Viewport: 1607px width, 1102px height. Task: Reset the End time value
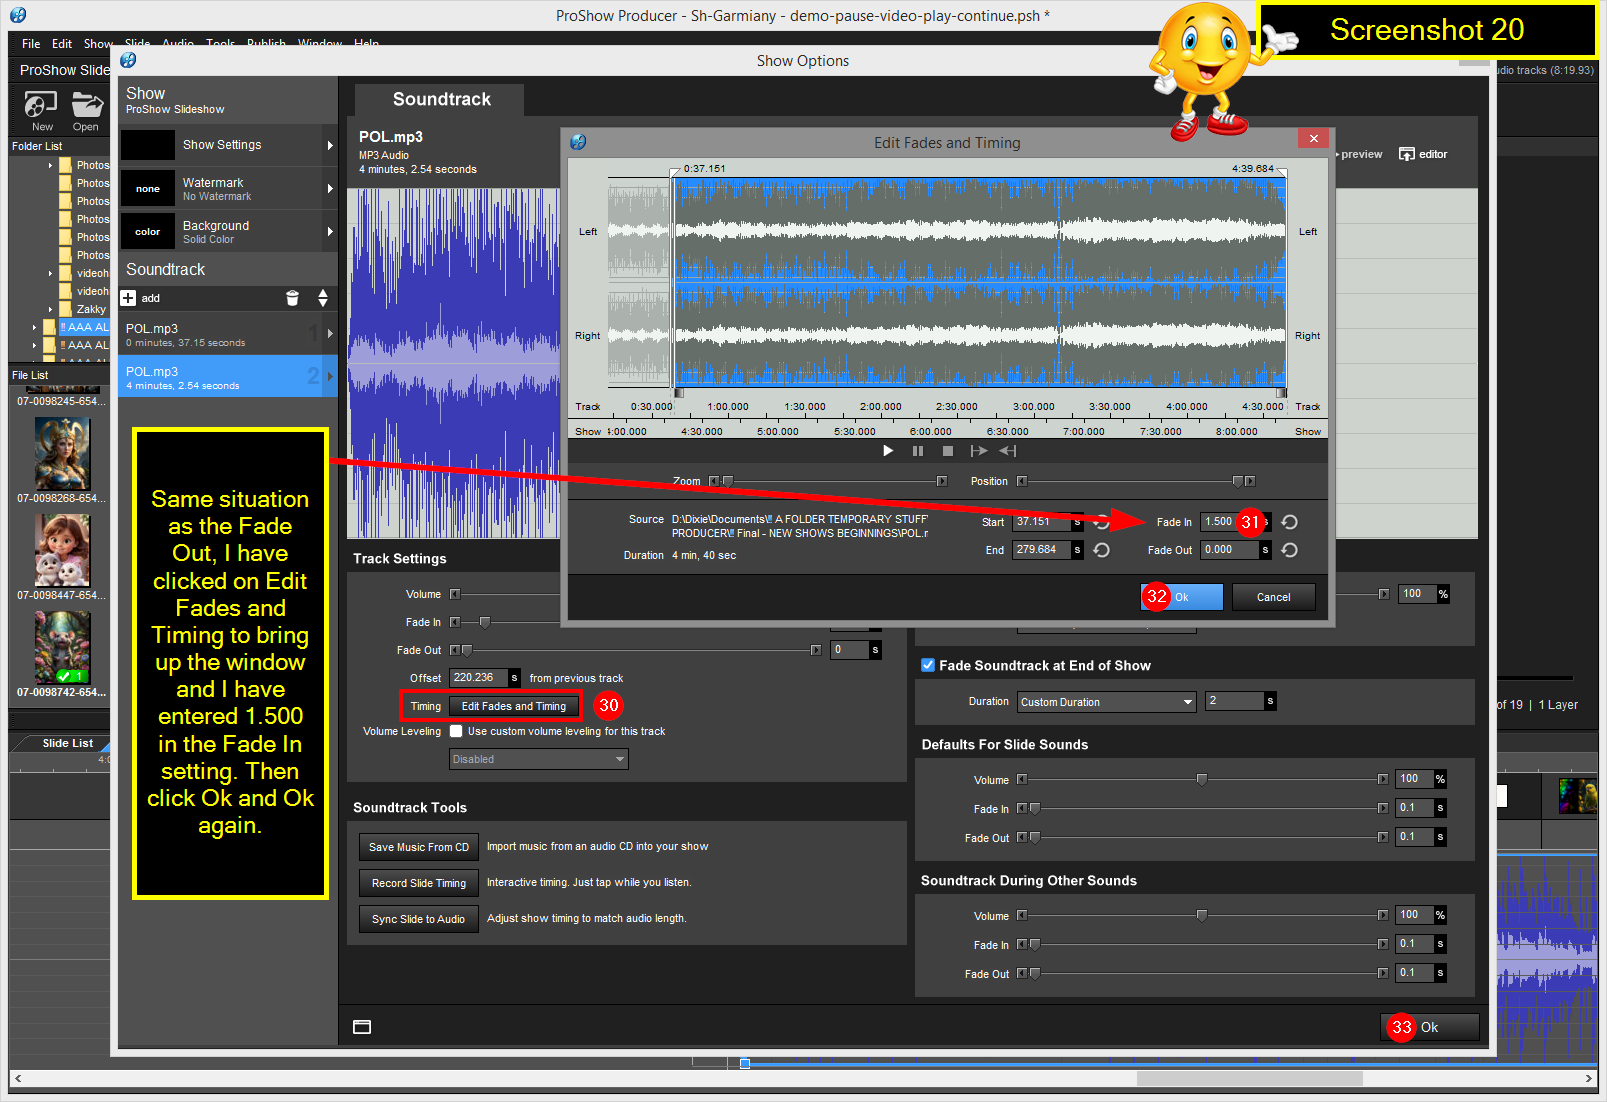1101,550
